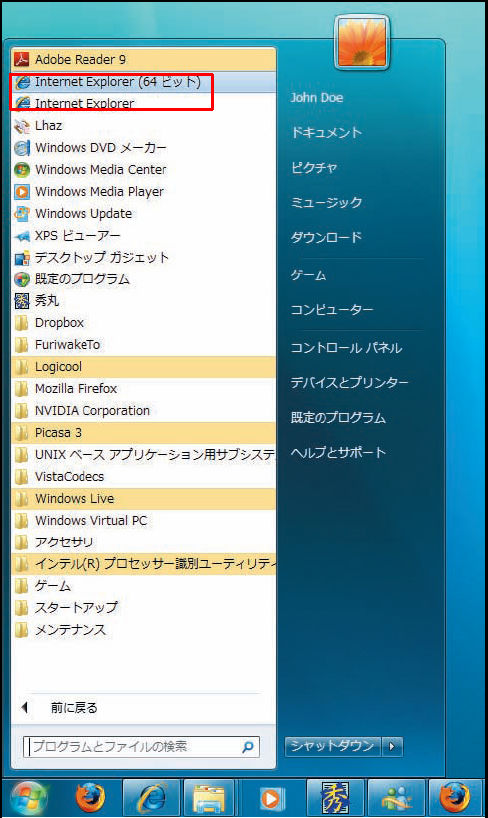Screen dimensions: 488x818
Task: Launch XPS ビューアー
Action: [x=143, y=235]
